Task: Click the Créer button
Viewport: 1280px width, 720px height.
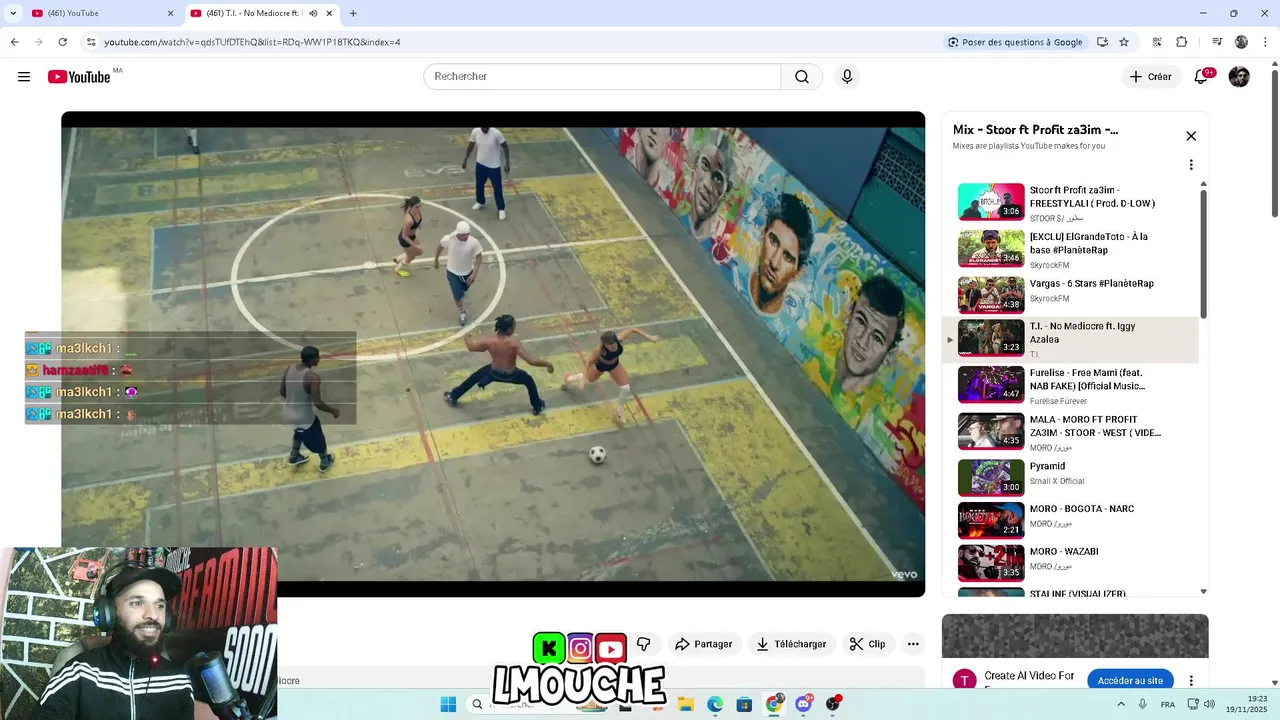Action: click(1150, 77)
